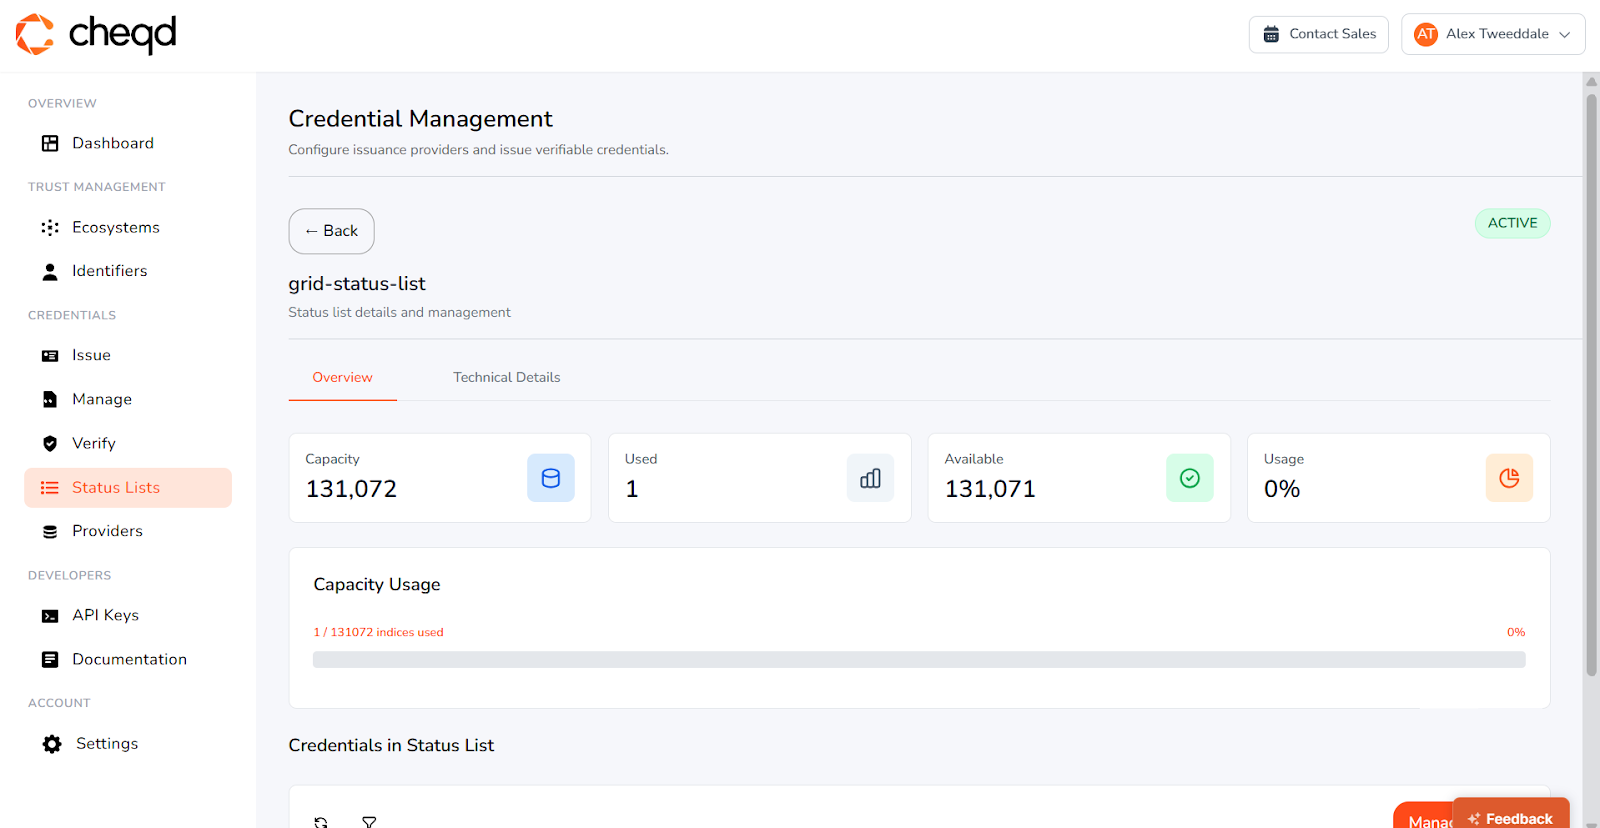1600x828 pixels.
Task: Go back using the Back button
Action: click(331, 231)
